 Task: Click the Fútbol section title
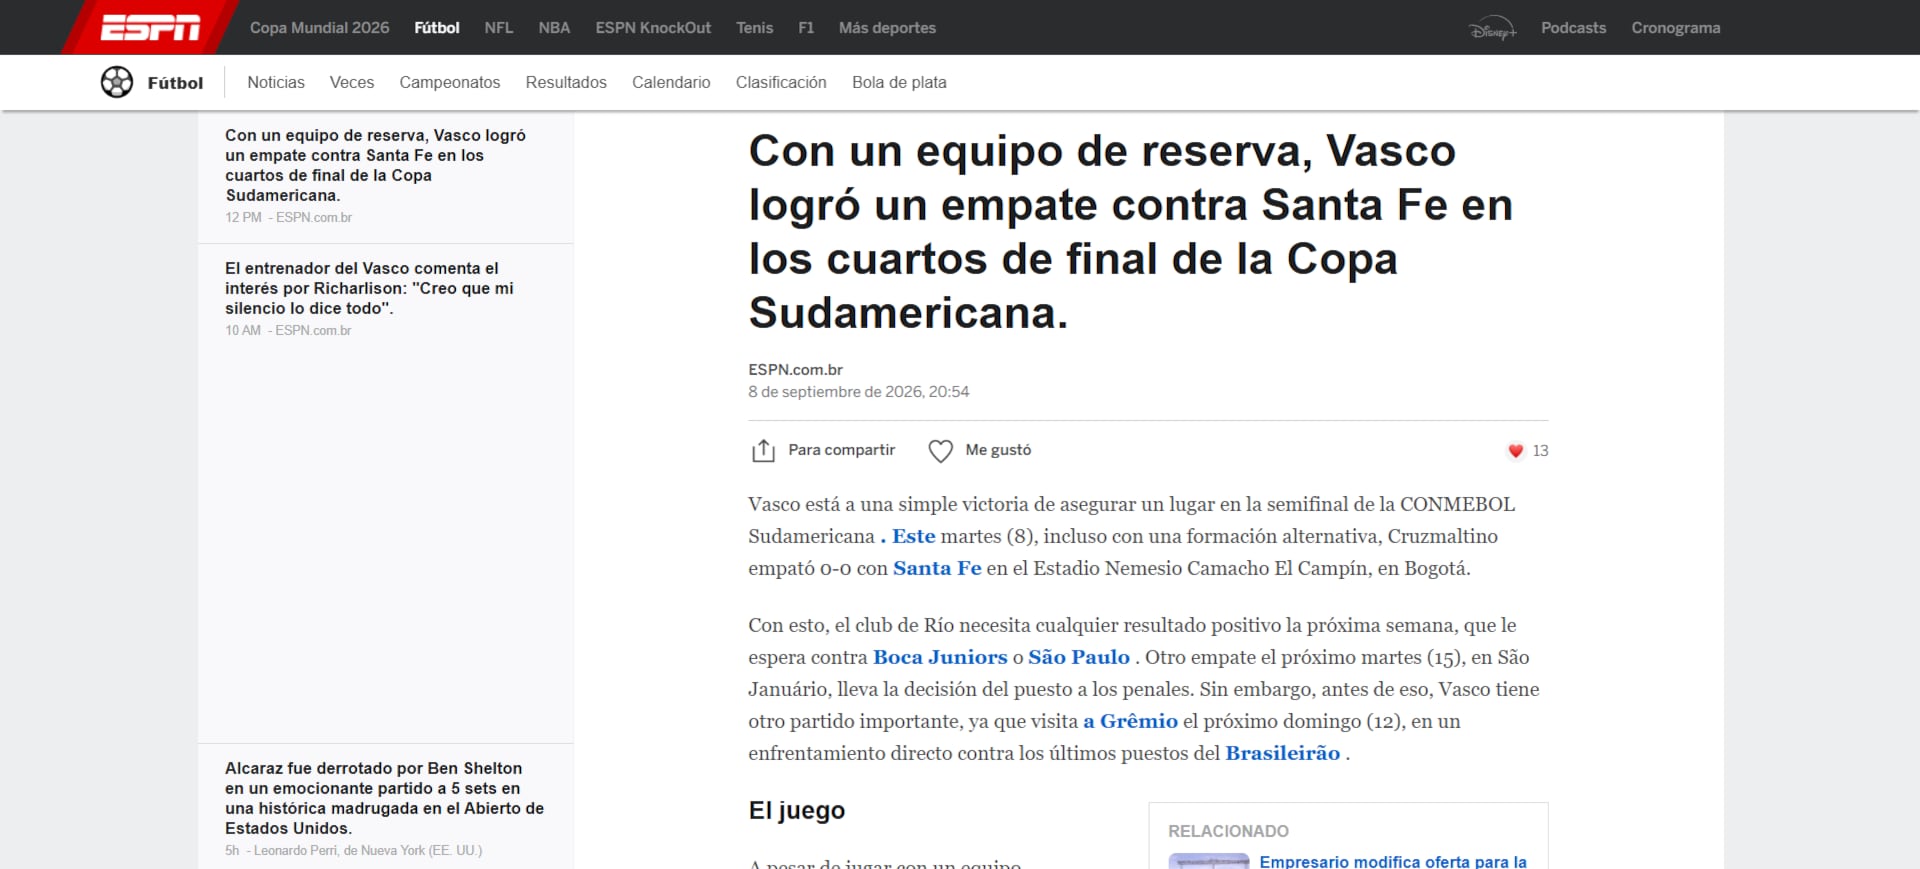click(175, 83)
